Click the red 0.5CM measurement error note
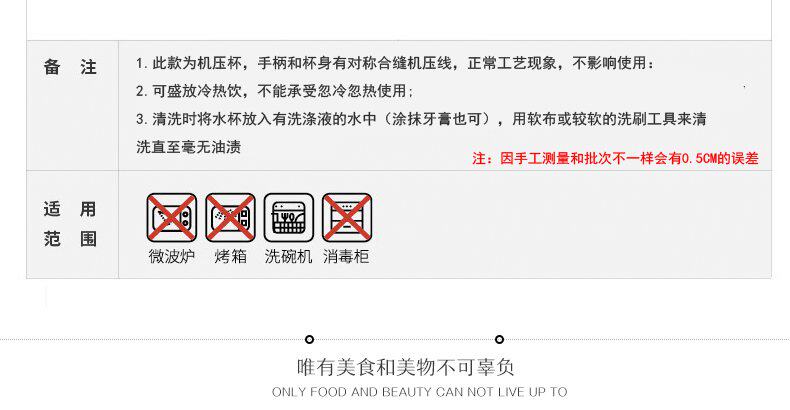 point(615,158)
